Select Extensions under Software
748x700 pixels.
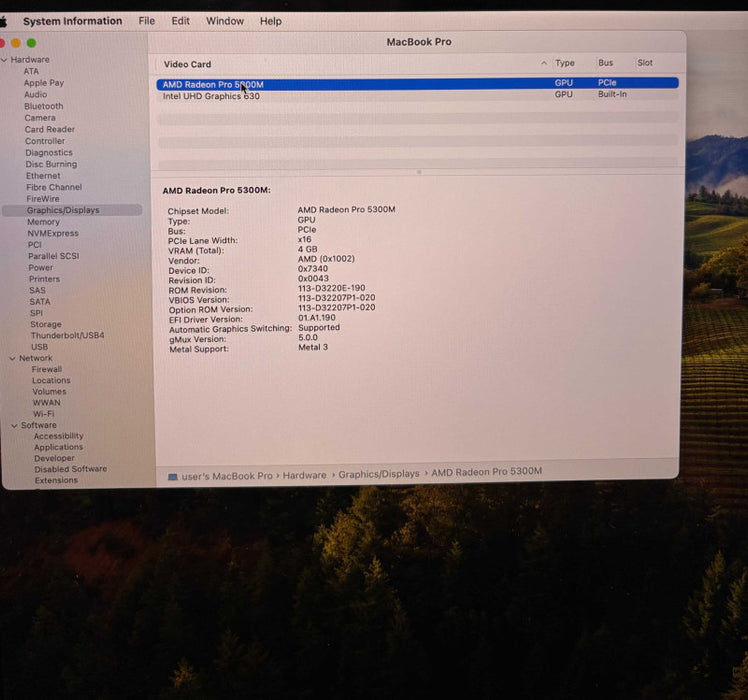(x=56, y=481)
